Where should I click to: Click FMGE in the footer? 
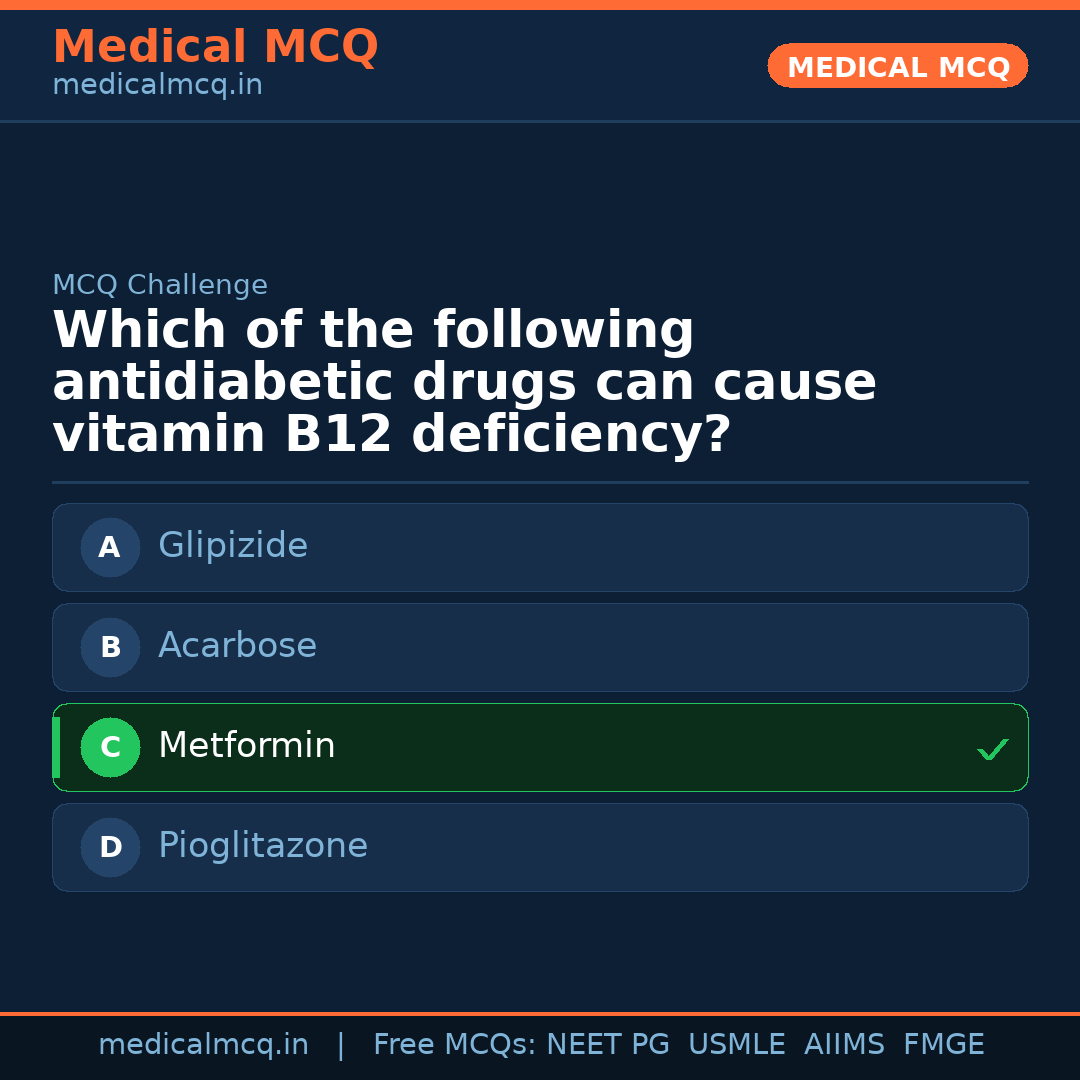pyautogui.click(x=944, y=1045)
